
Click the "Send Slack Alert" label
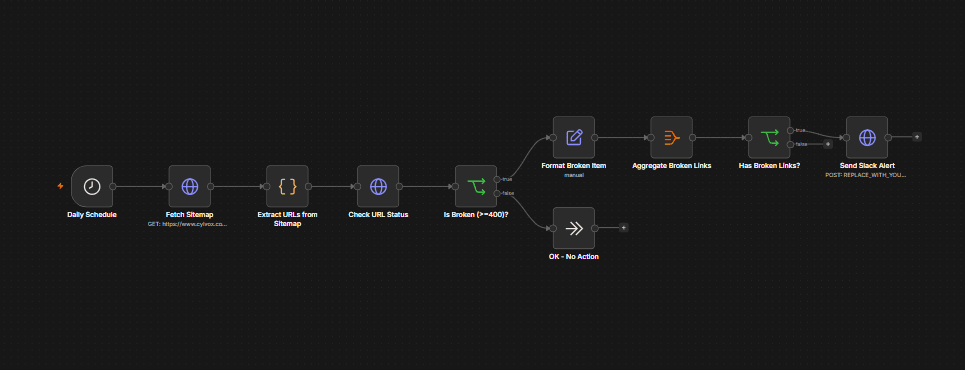[x=867, y=166]
